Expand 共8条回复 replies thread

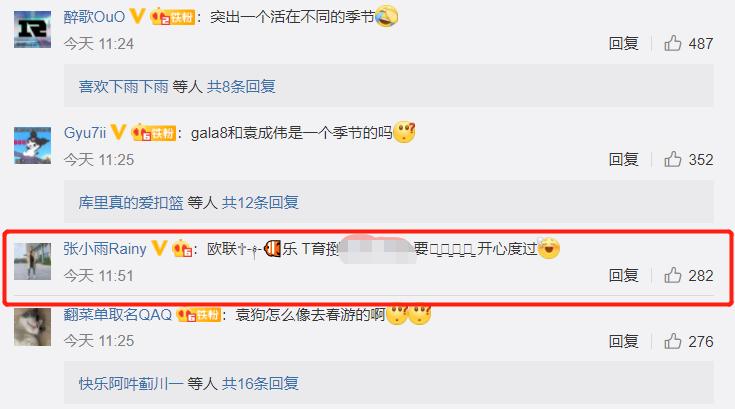(x=241, y=87)
